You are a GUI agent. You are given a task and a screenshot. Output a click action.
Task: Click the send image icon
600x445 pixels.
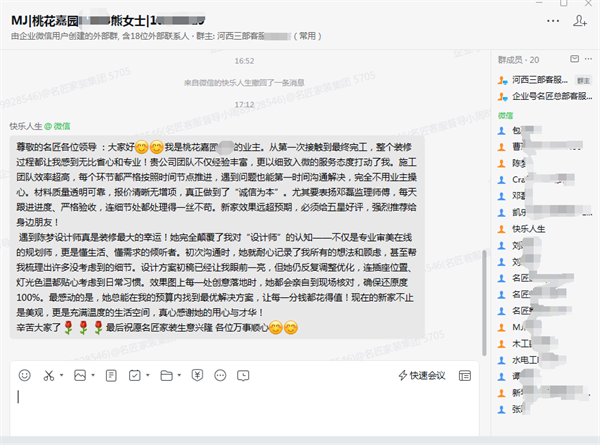pyautogui.click(x=80, y=375)
